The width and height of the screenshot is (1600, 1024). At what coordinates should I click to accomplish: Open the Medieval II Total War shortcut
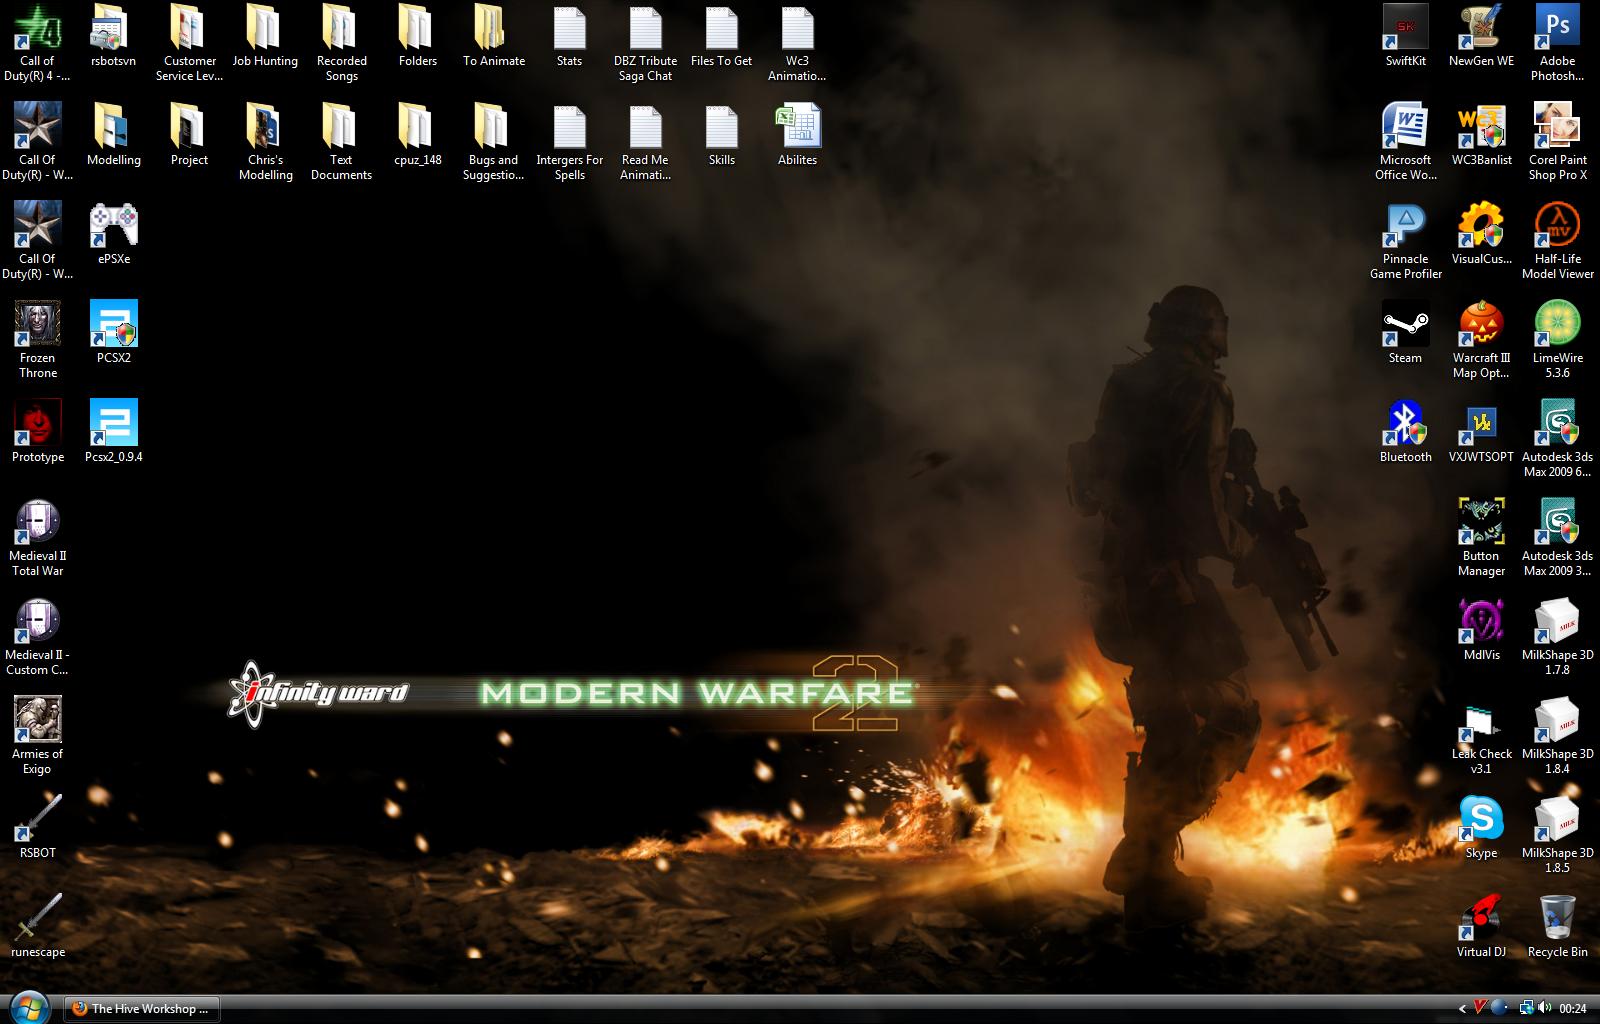click(37, 538)
